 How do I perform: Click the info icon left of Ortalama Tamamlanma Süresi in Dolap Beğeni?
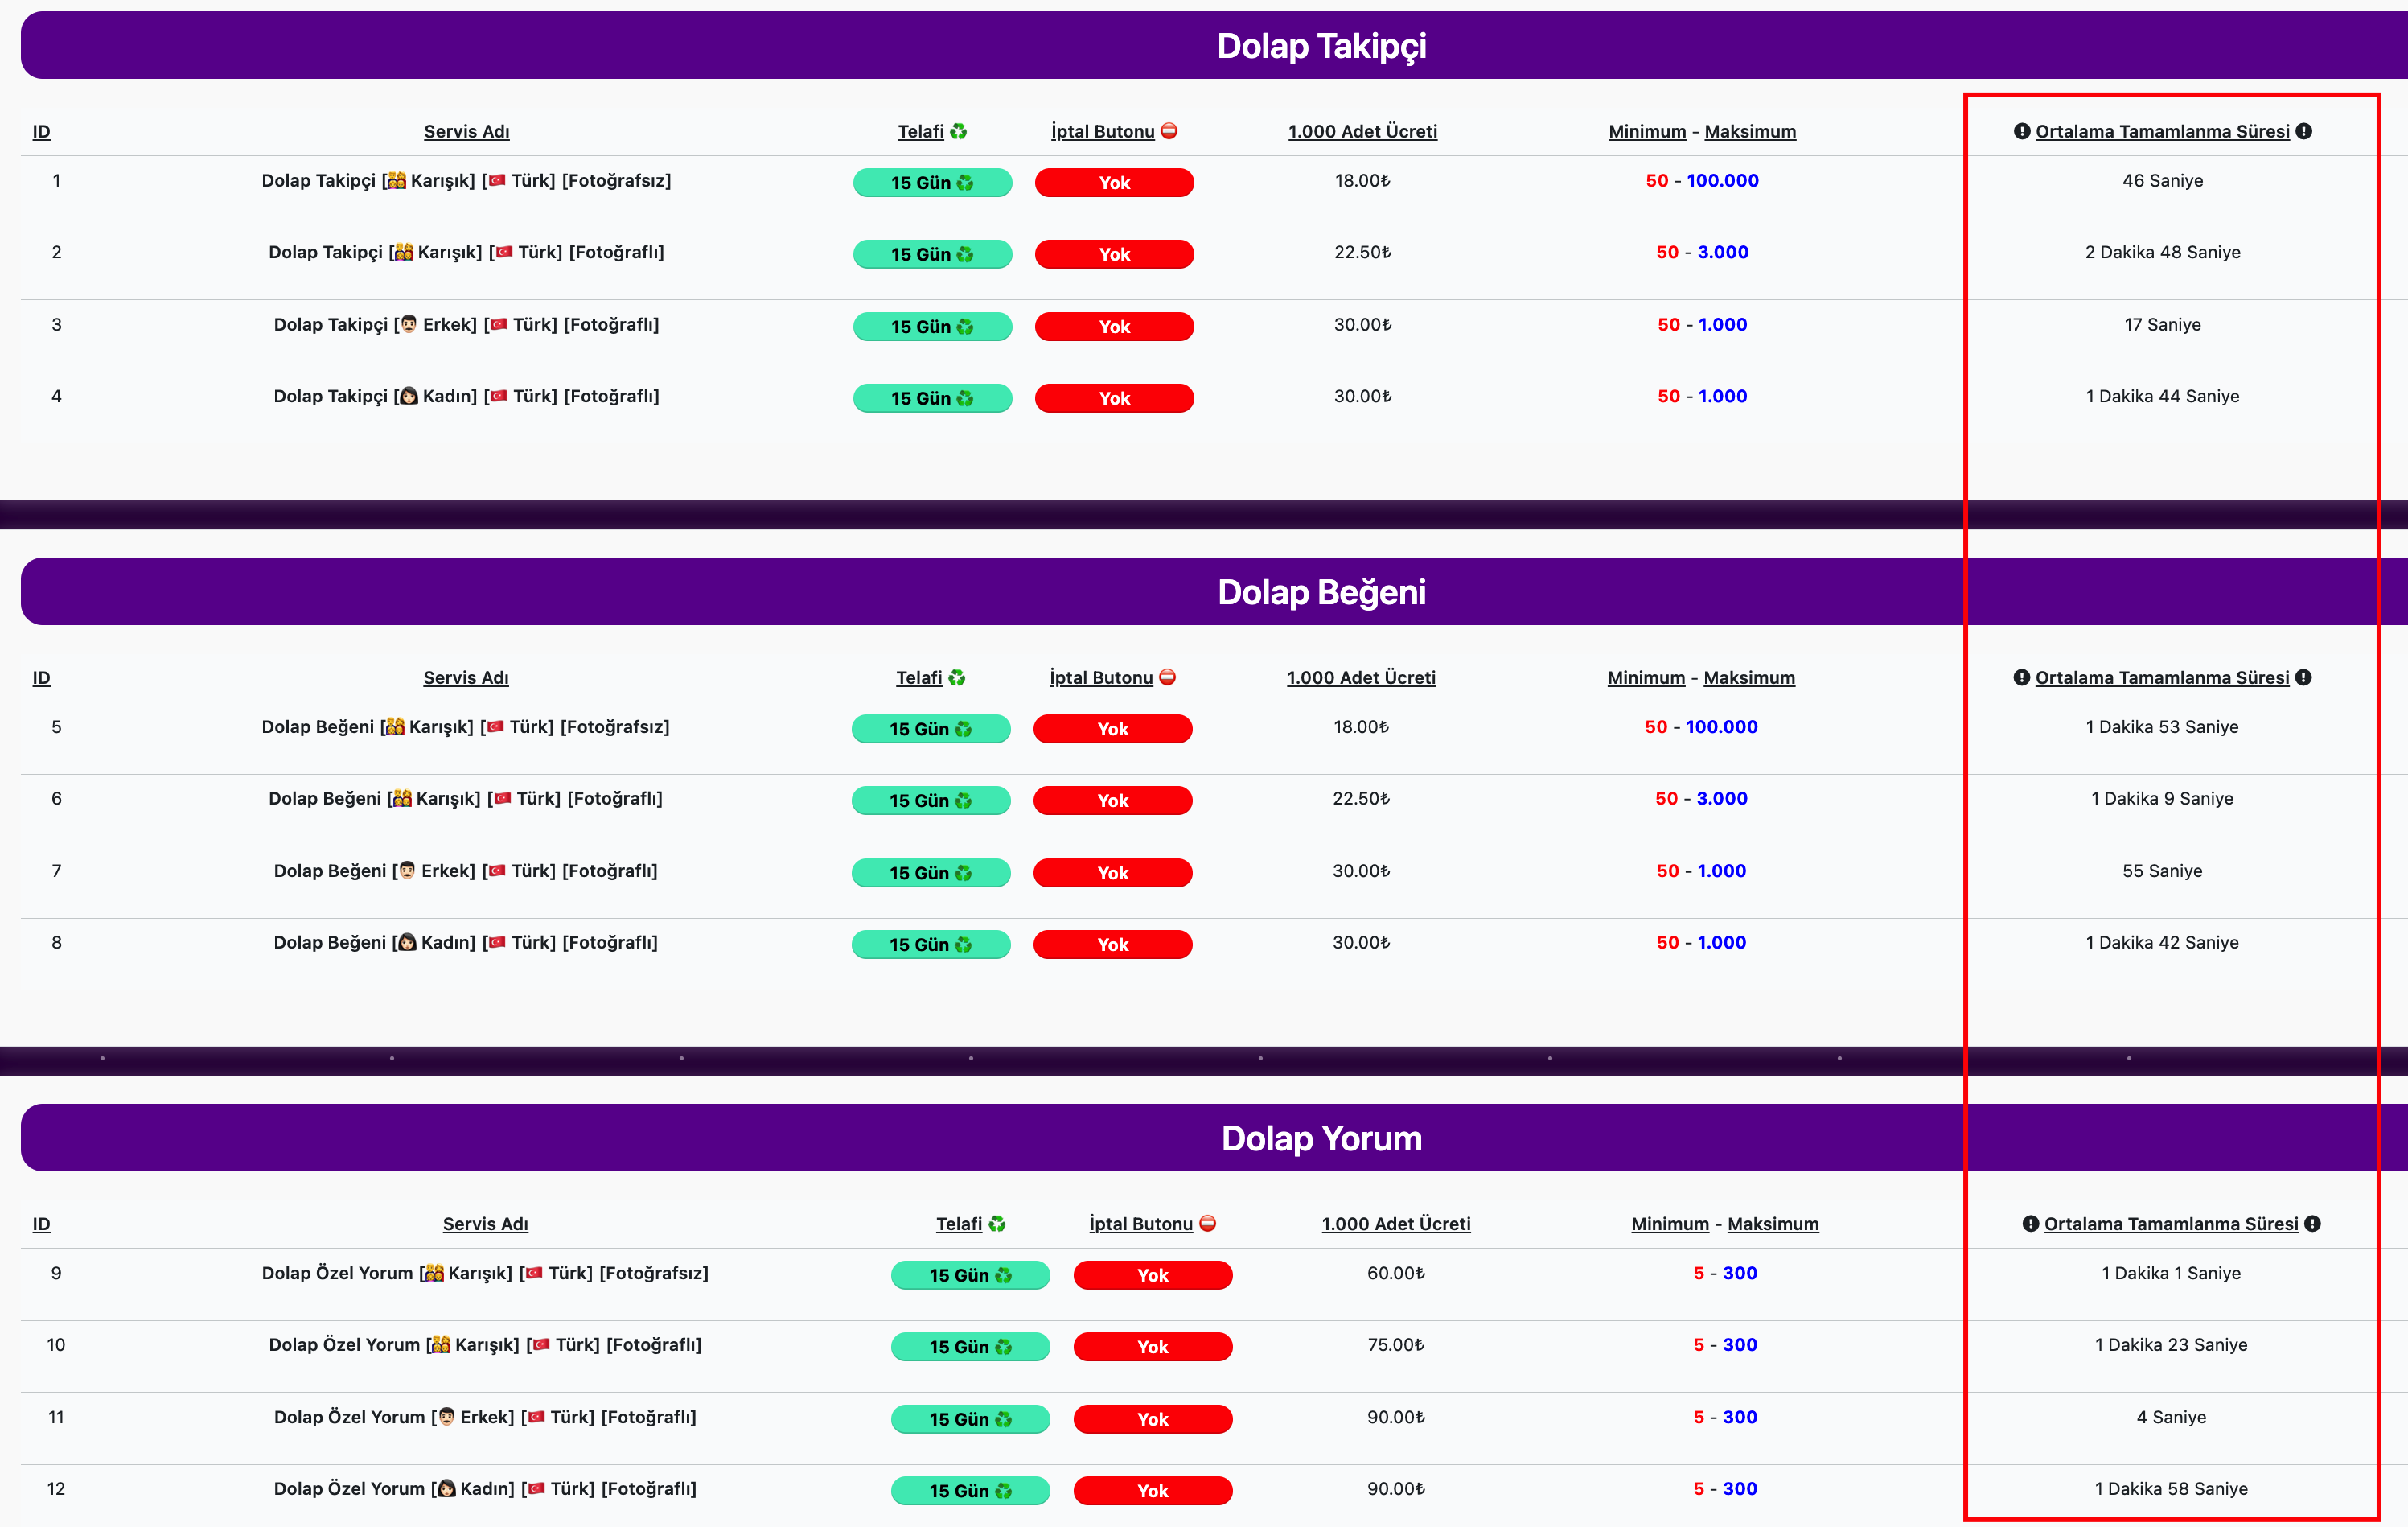pyautogui.click(x=2021, y=677)
